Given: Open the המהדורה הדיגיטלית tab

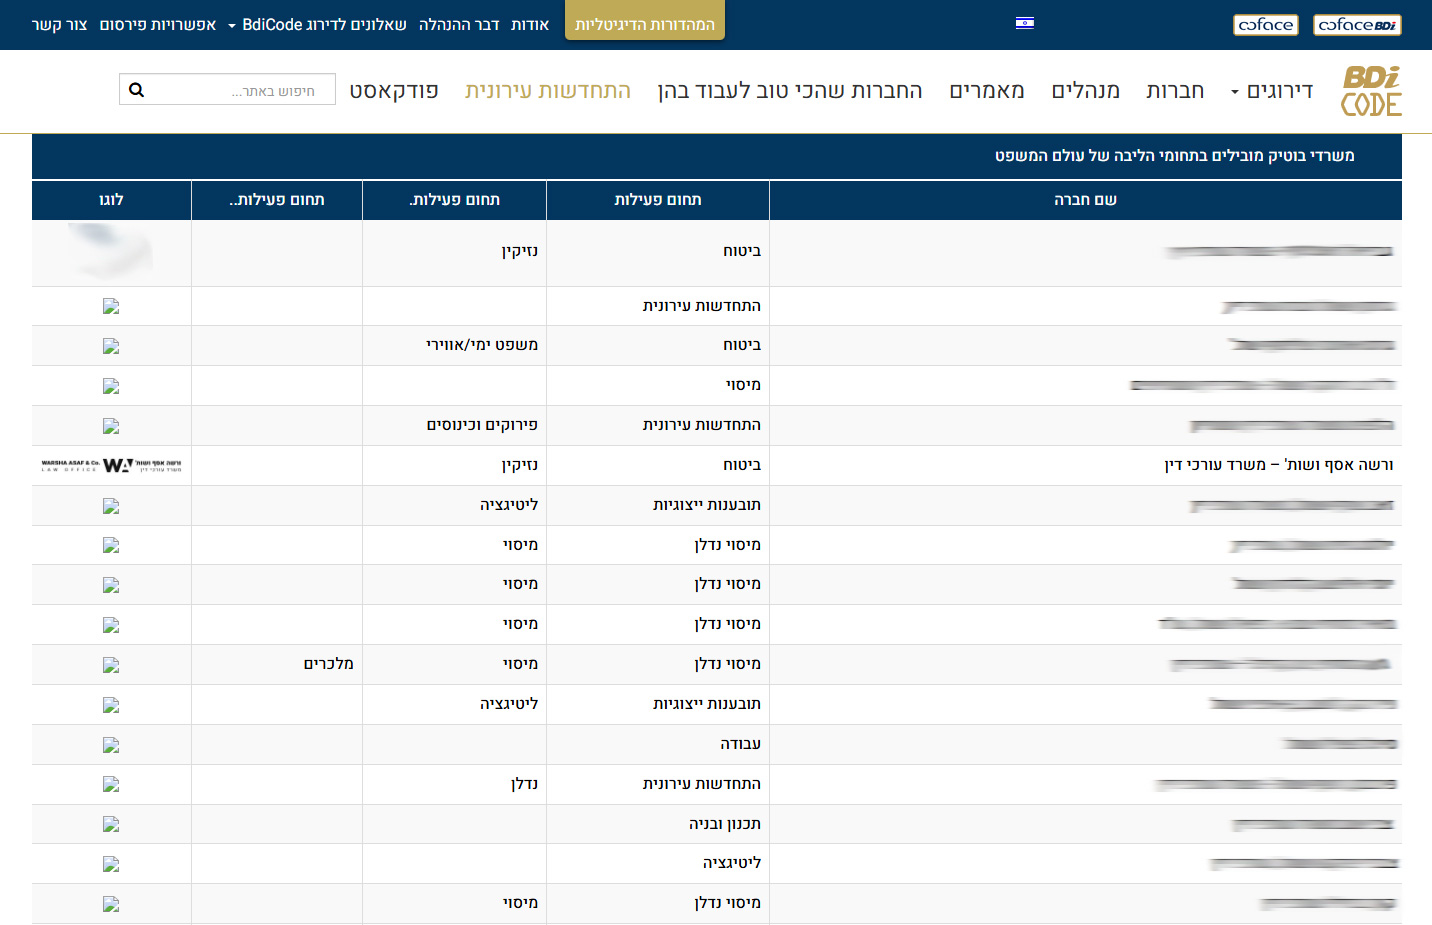Looking at the screenshot, I should [x=645, y=25].
